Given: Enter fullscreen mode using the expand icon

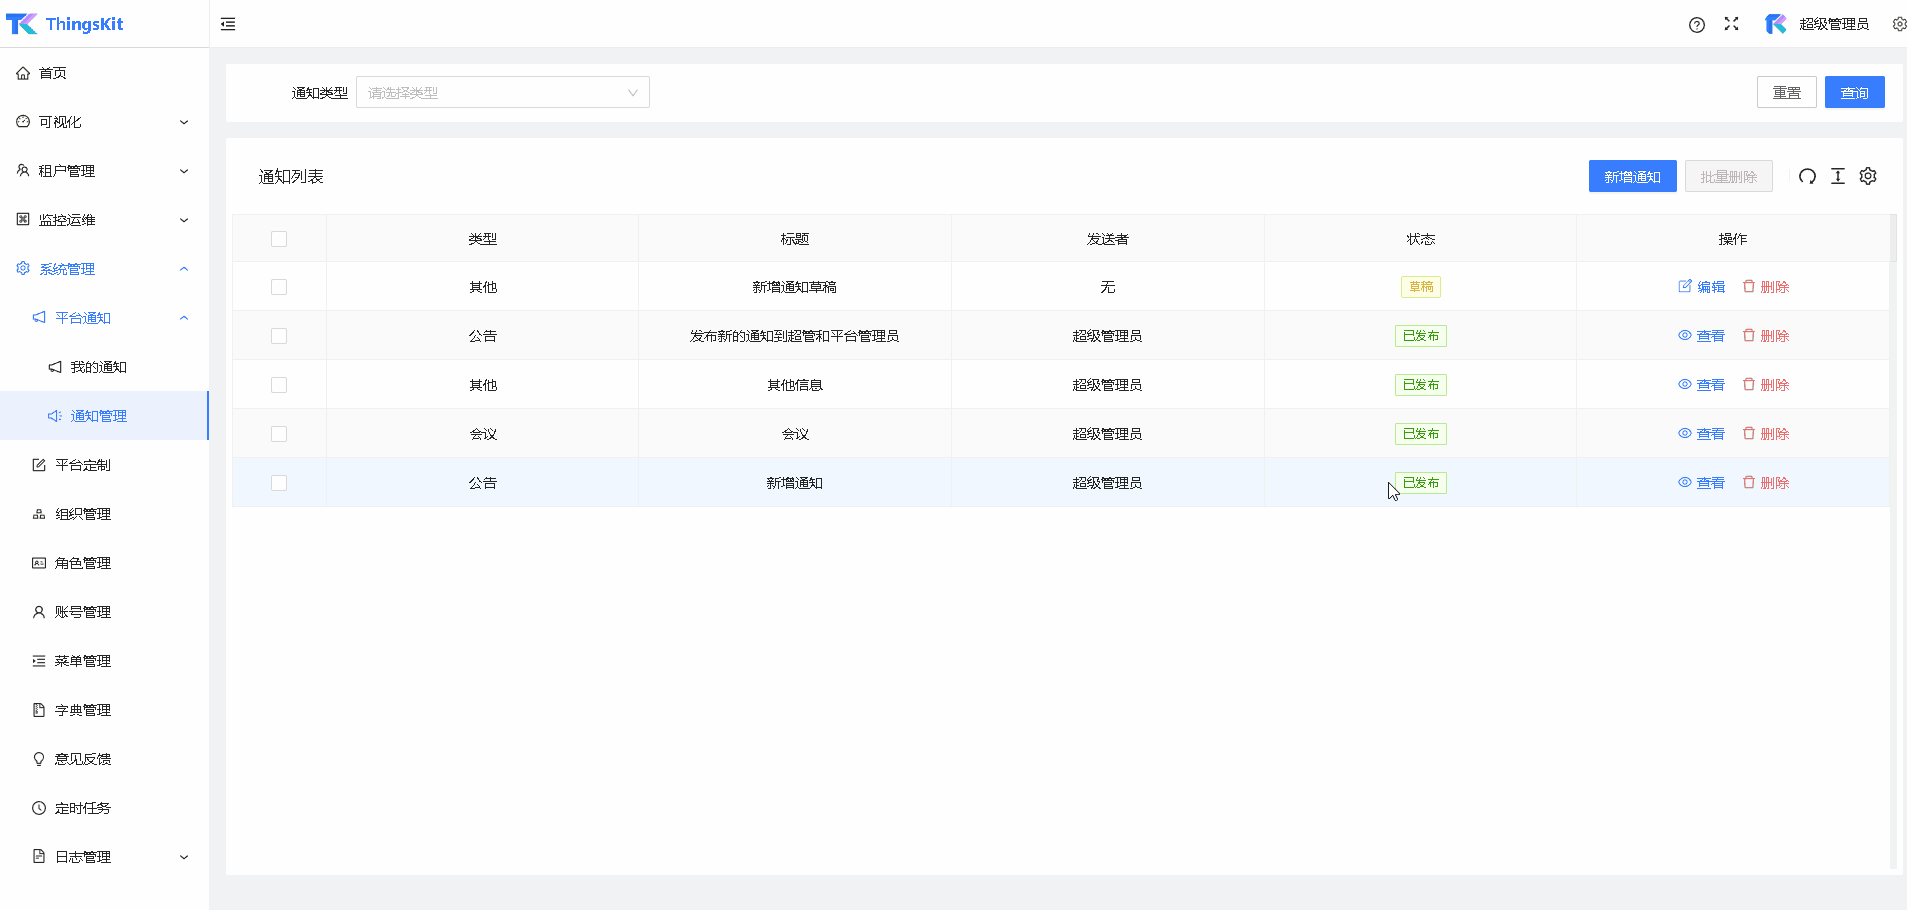Looking at the screenshot, I should coord(1731,24).
